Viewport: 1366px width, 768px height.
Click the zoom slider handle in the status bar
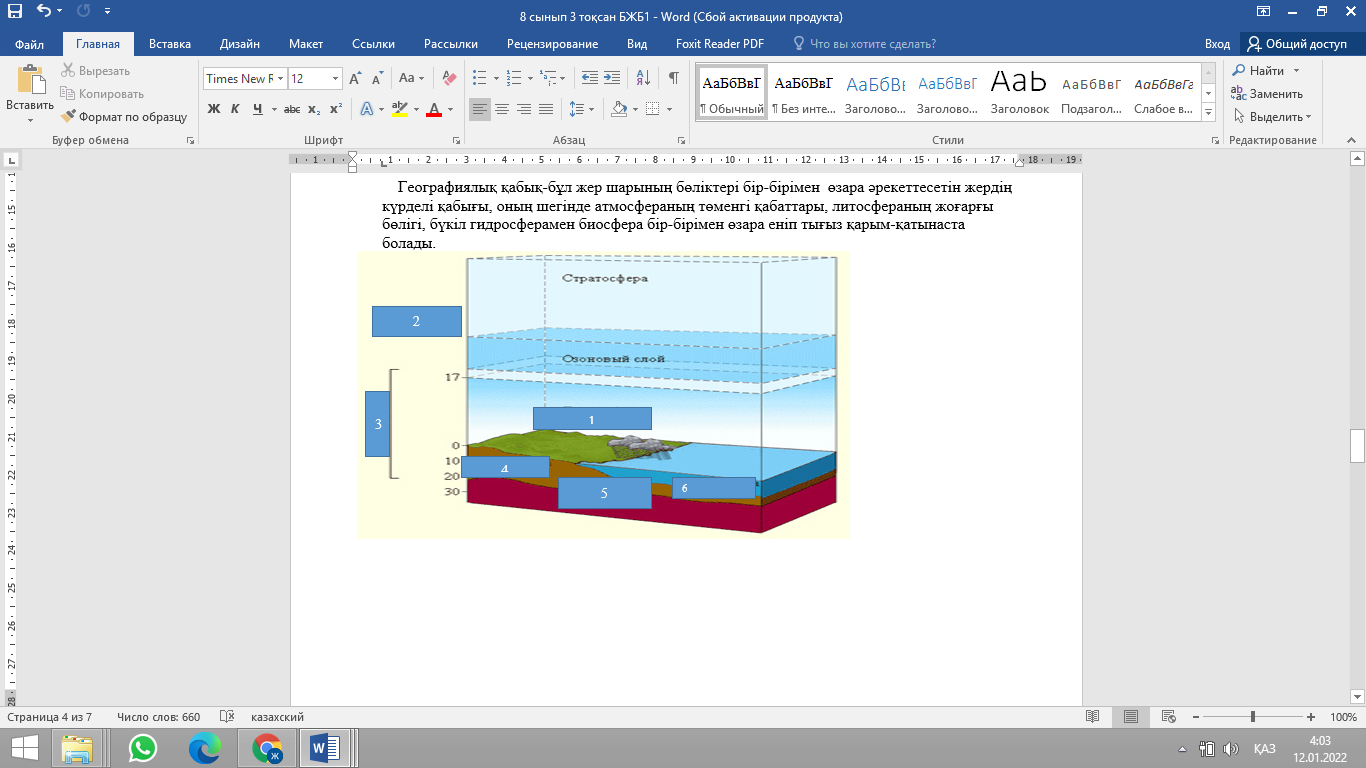[x=1253, y=717]
